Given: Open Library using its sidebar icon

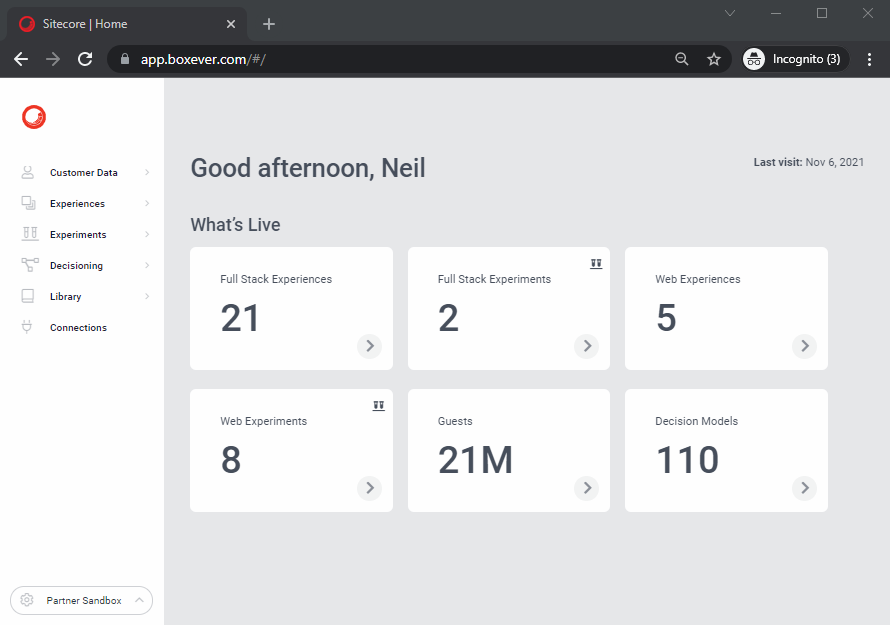Looking at the screenshot, I should click(x=27, y=296).
